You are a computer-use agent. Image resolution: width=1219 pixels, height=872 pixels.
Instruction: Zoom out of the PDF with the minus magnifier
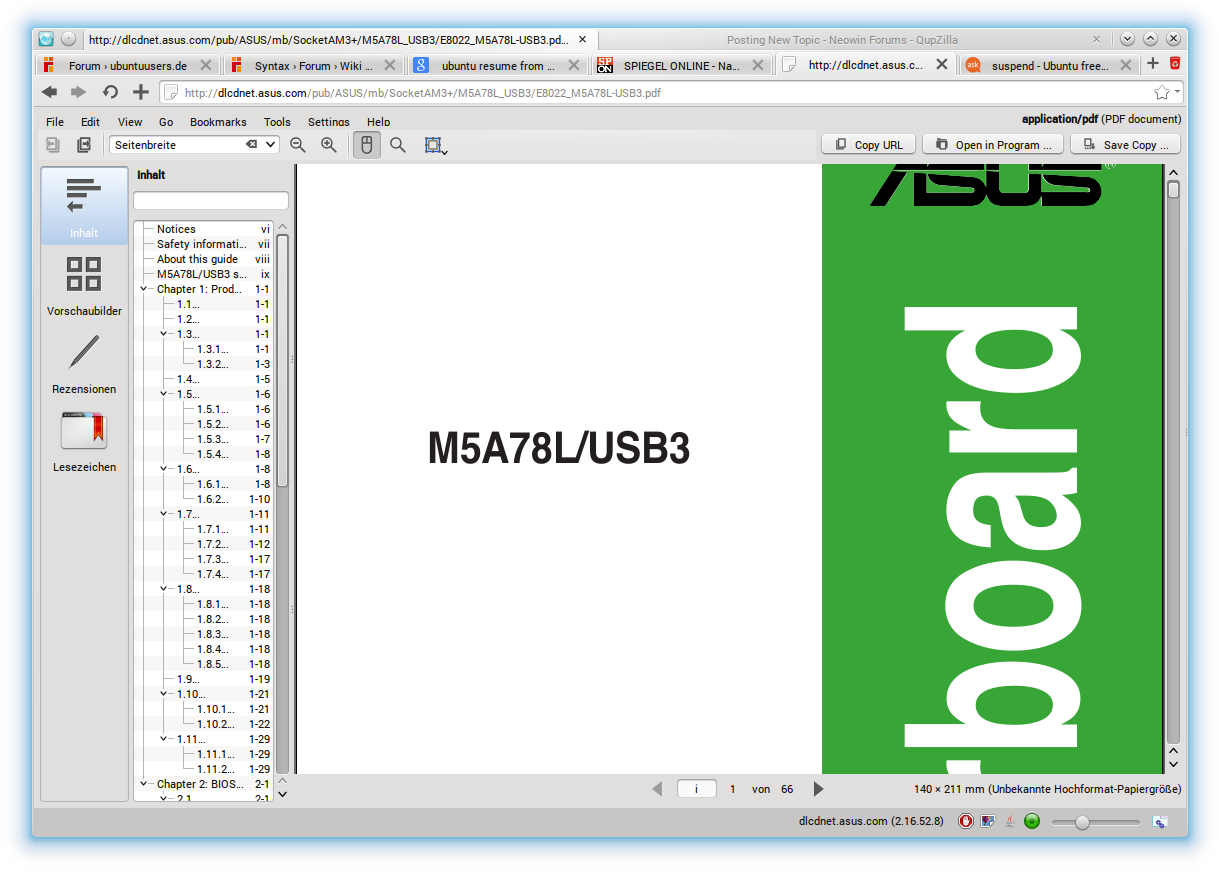(297, 145)
